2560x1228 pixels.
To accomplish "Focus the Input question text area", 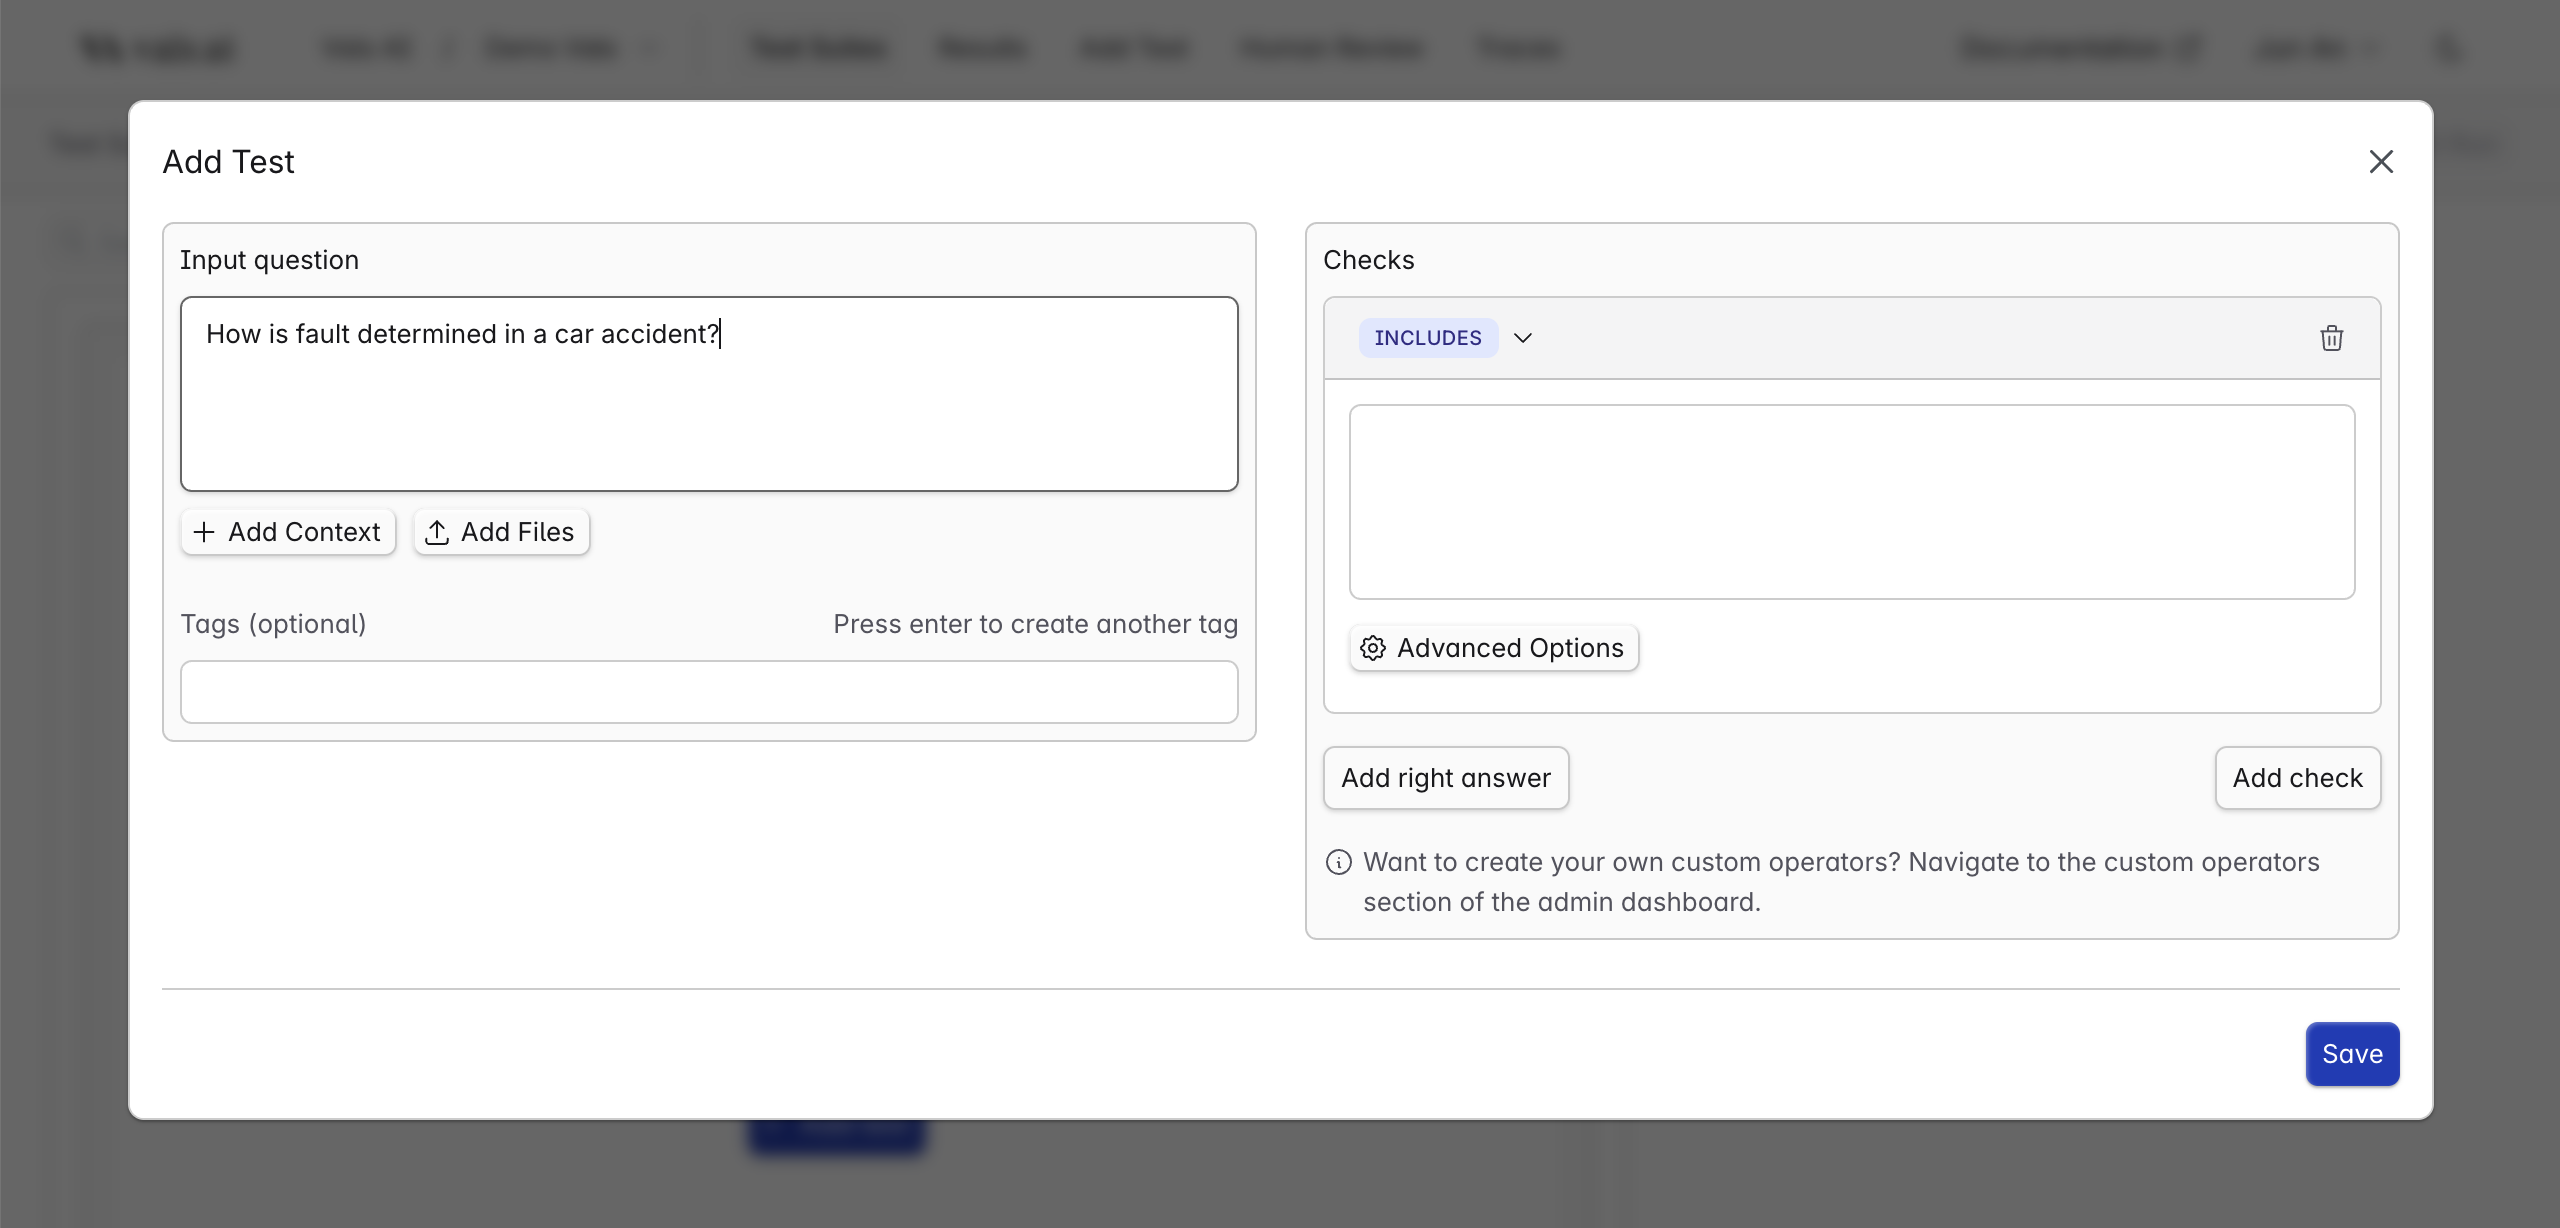I will coord(709,393).
